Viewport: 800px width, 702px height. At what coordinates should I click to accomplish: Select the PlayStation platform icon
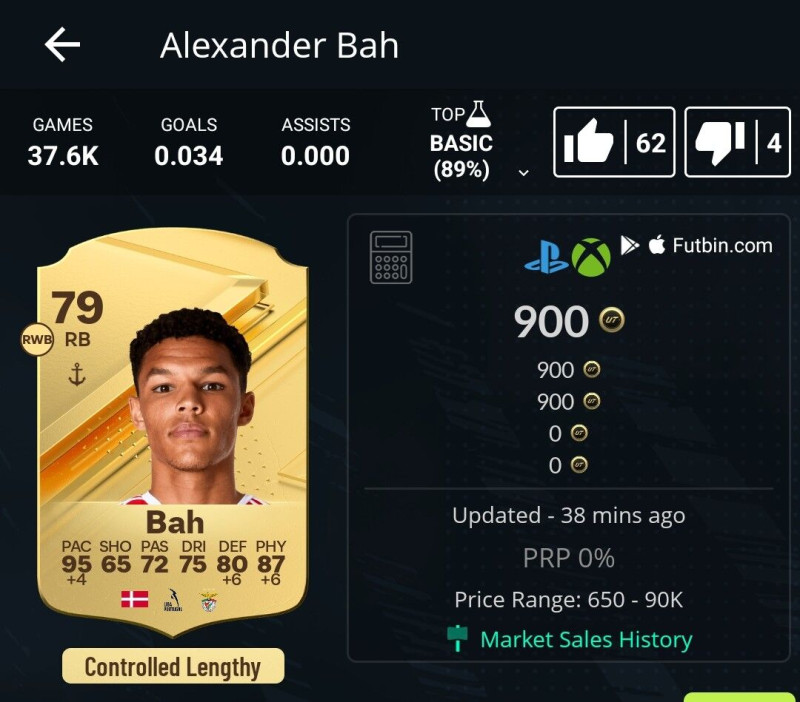point(546,258)
